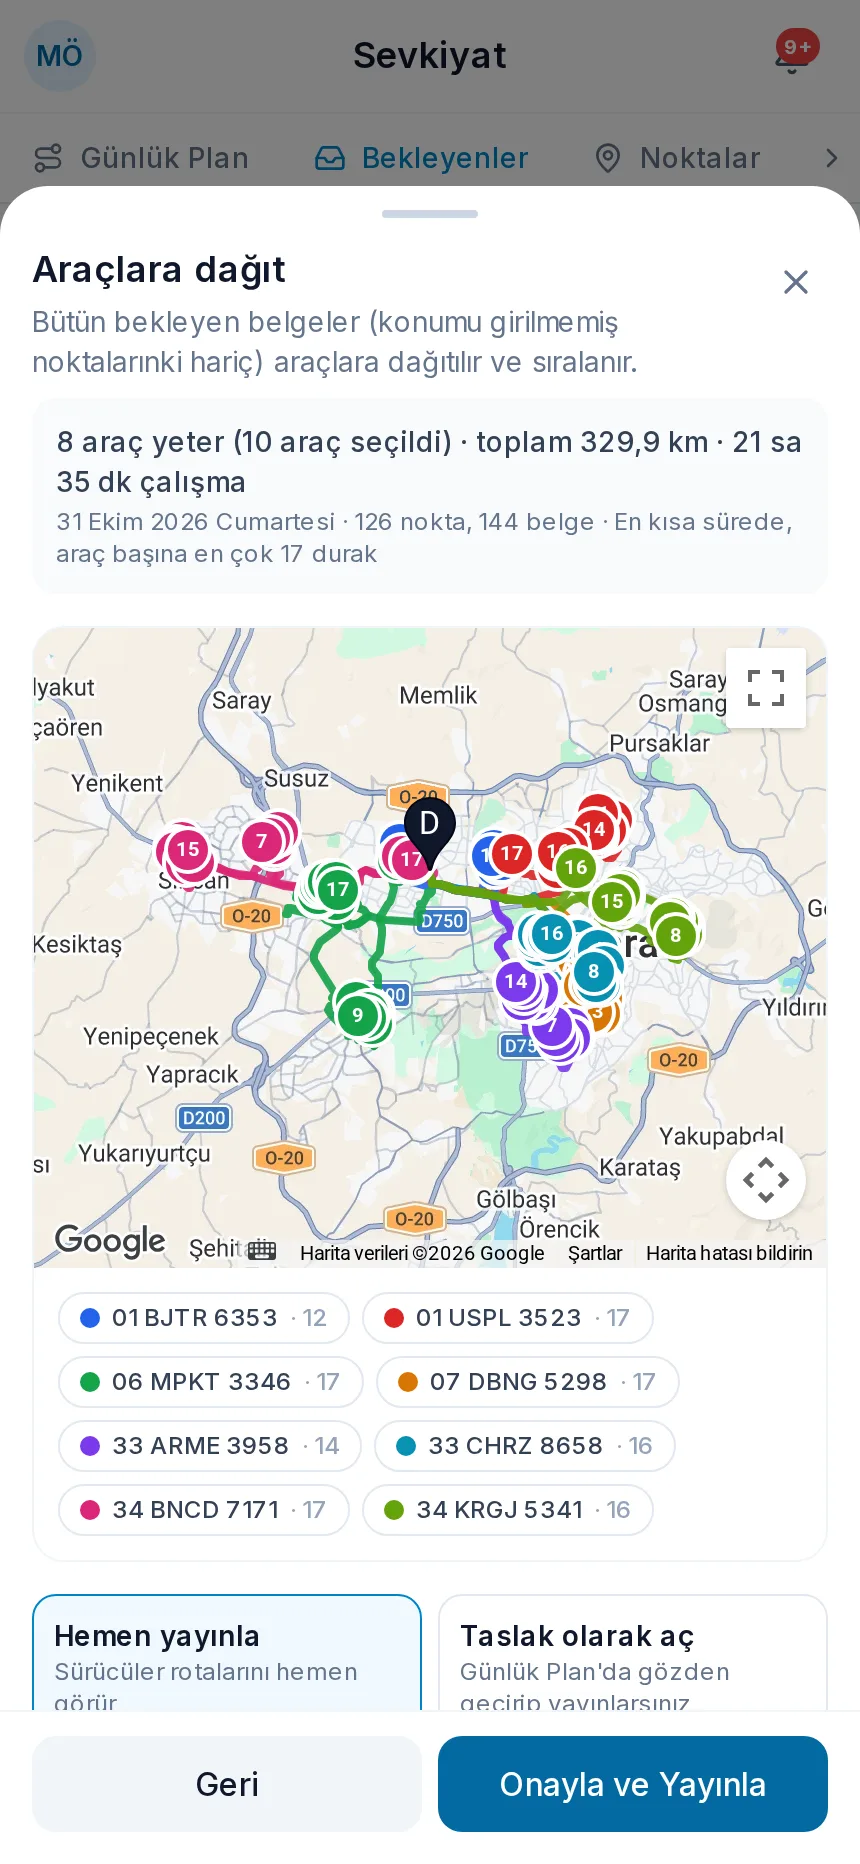The image size is (860, 1864).
Task: Open the Günlük Plan tab
Action: (141, 158)
